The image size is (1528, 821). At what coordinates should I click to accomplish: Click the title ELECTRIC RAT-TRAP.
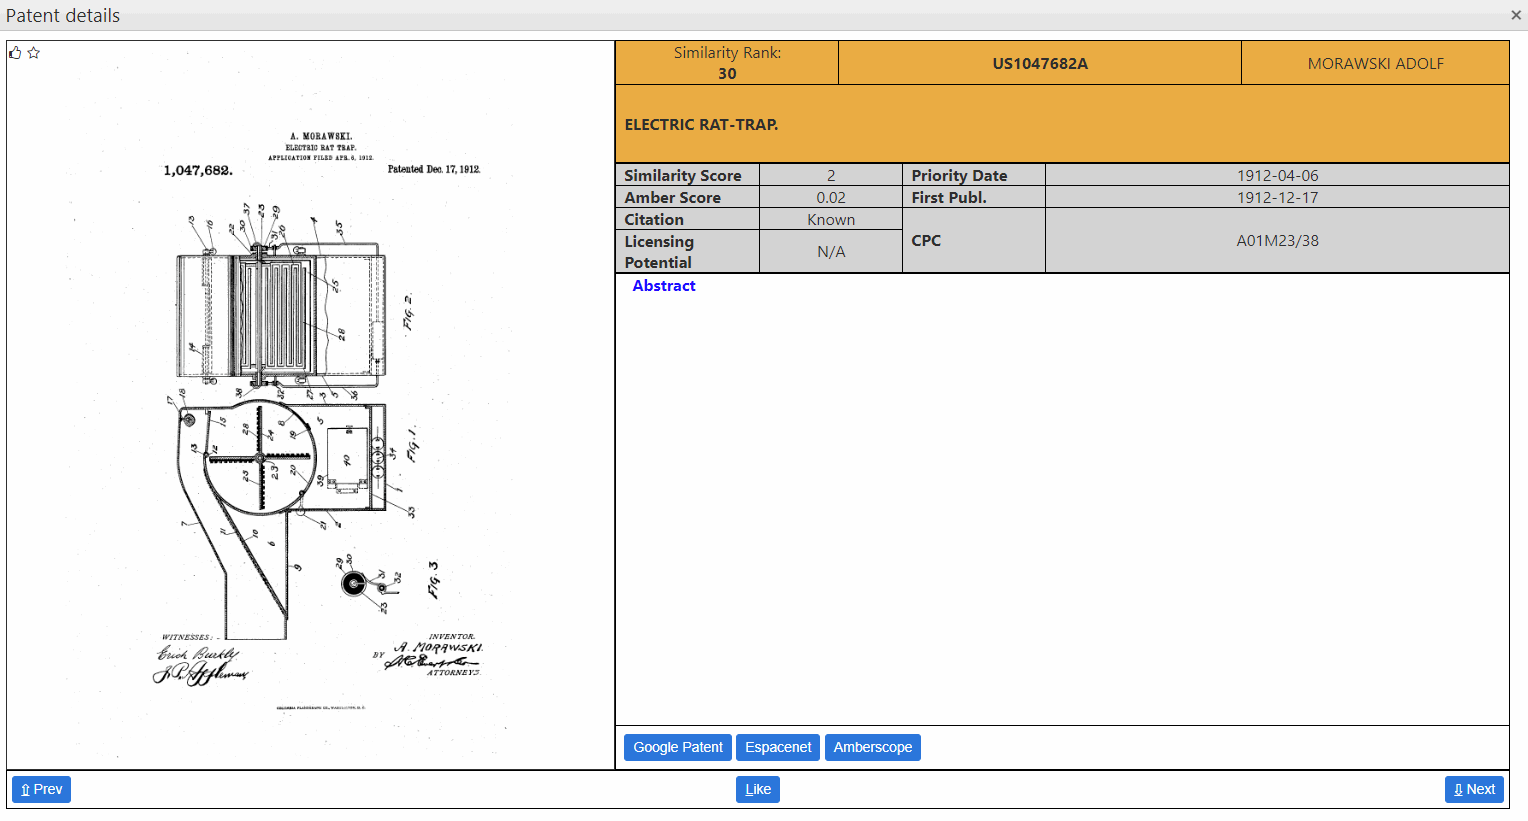[701, 125]
